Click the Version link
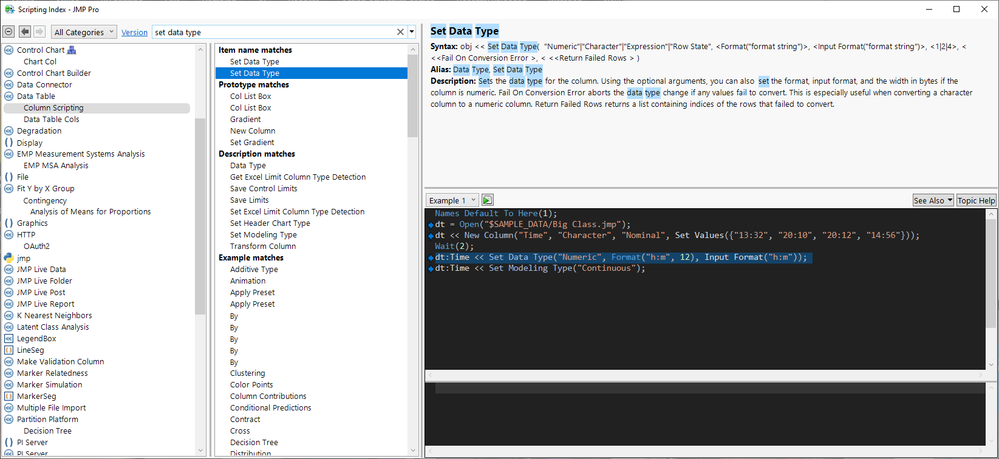Image resolution: width=999 pixels, height=459 pixels. (x=134, y=32)
